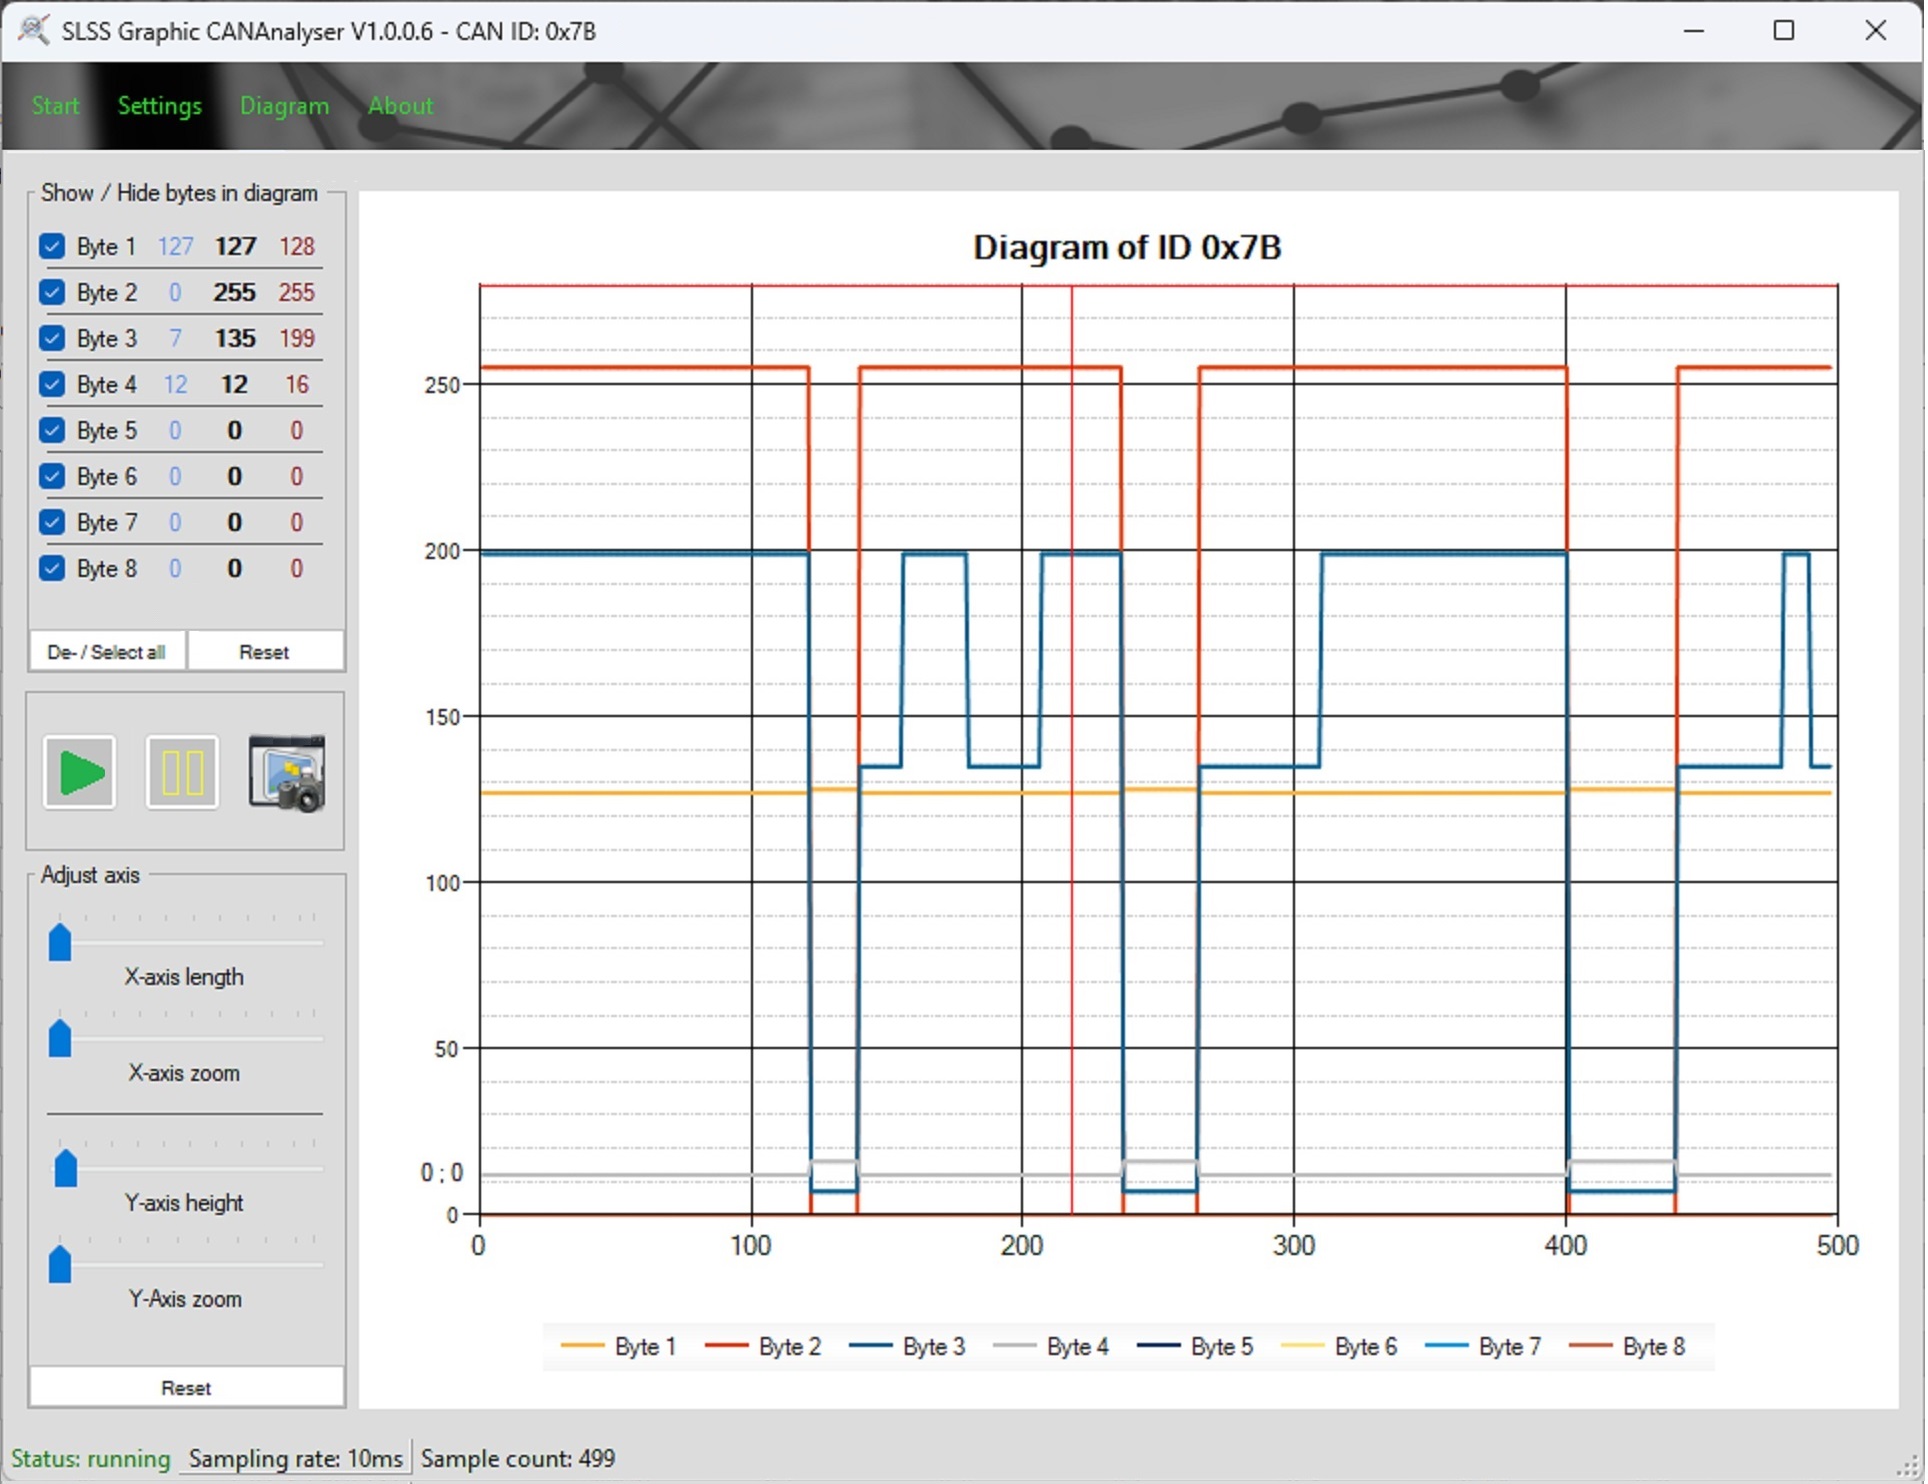Hide Byte 3 from the diagram
The width and height of the screenshot is (1928, 1484).
click(x=52, y=338)
